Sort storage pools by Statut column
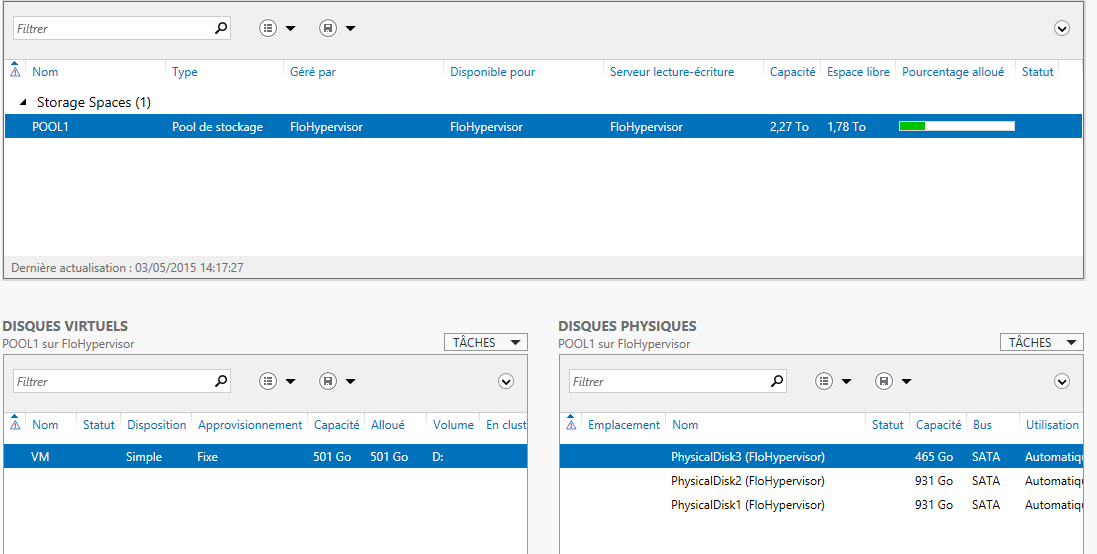The height and width of the screenshot is (554, 1097). 1038,72
